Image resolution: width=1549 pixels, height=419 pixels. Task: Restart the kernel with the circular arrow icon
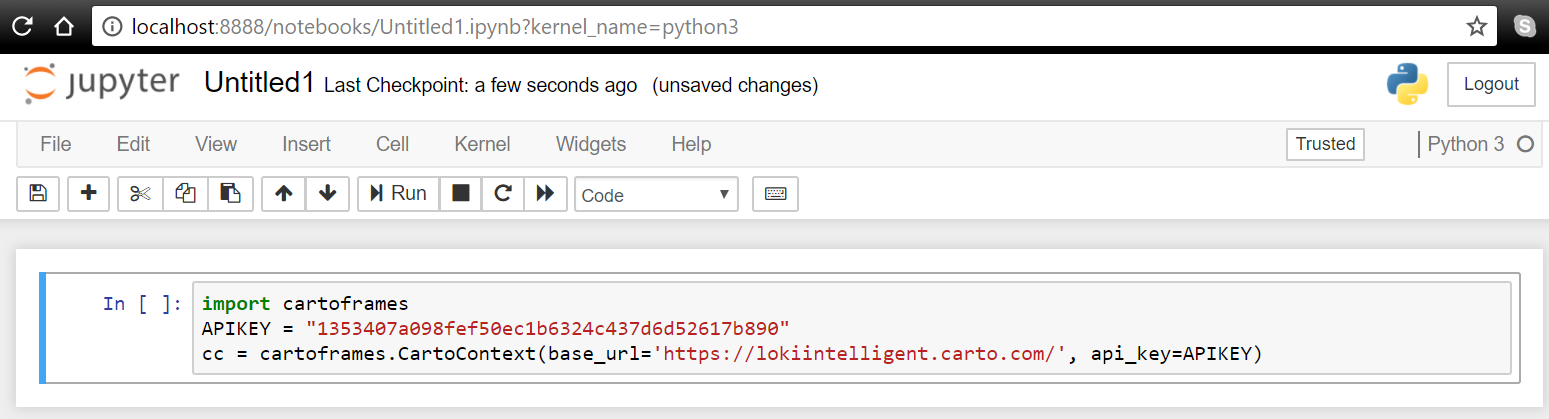point(503,194)
